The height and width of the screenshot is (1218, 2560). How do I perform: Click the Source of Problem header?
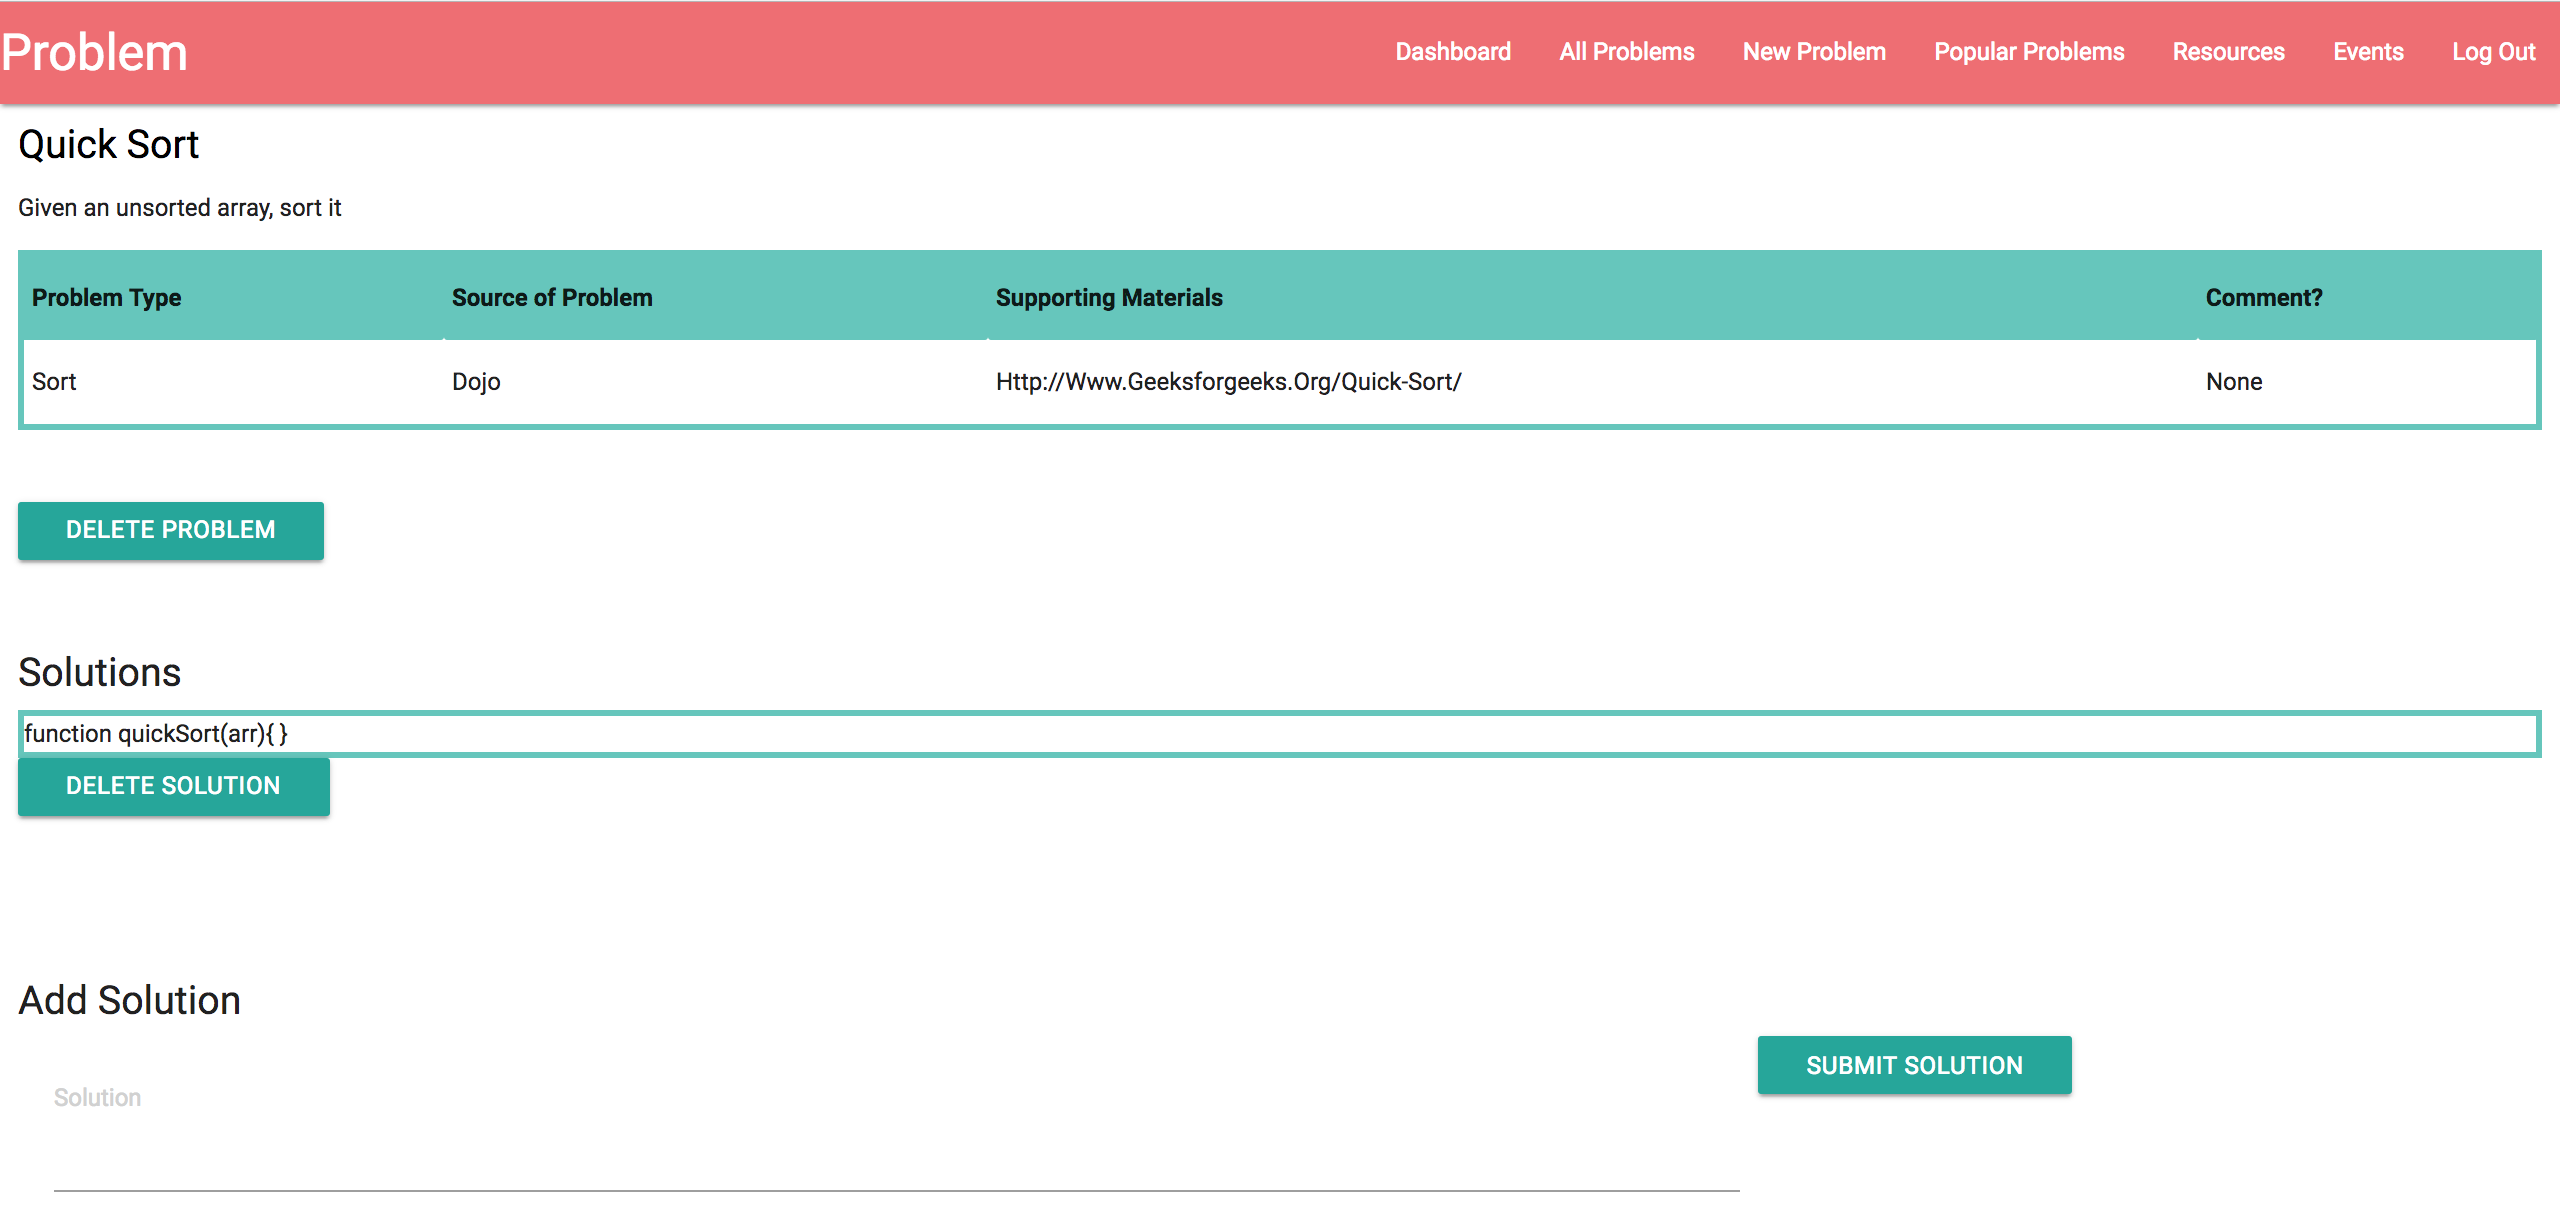(551, 298)
